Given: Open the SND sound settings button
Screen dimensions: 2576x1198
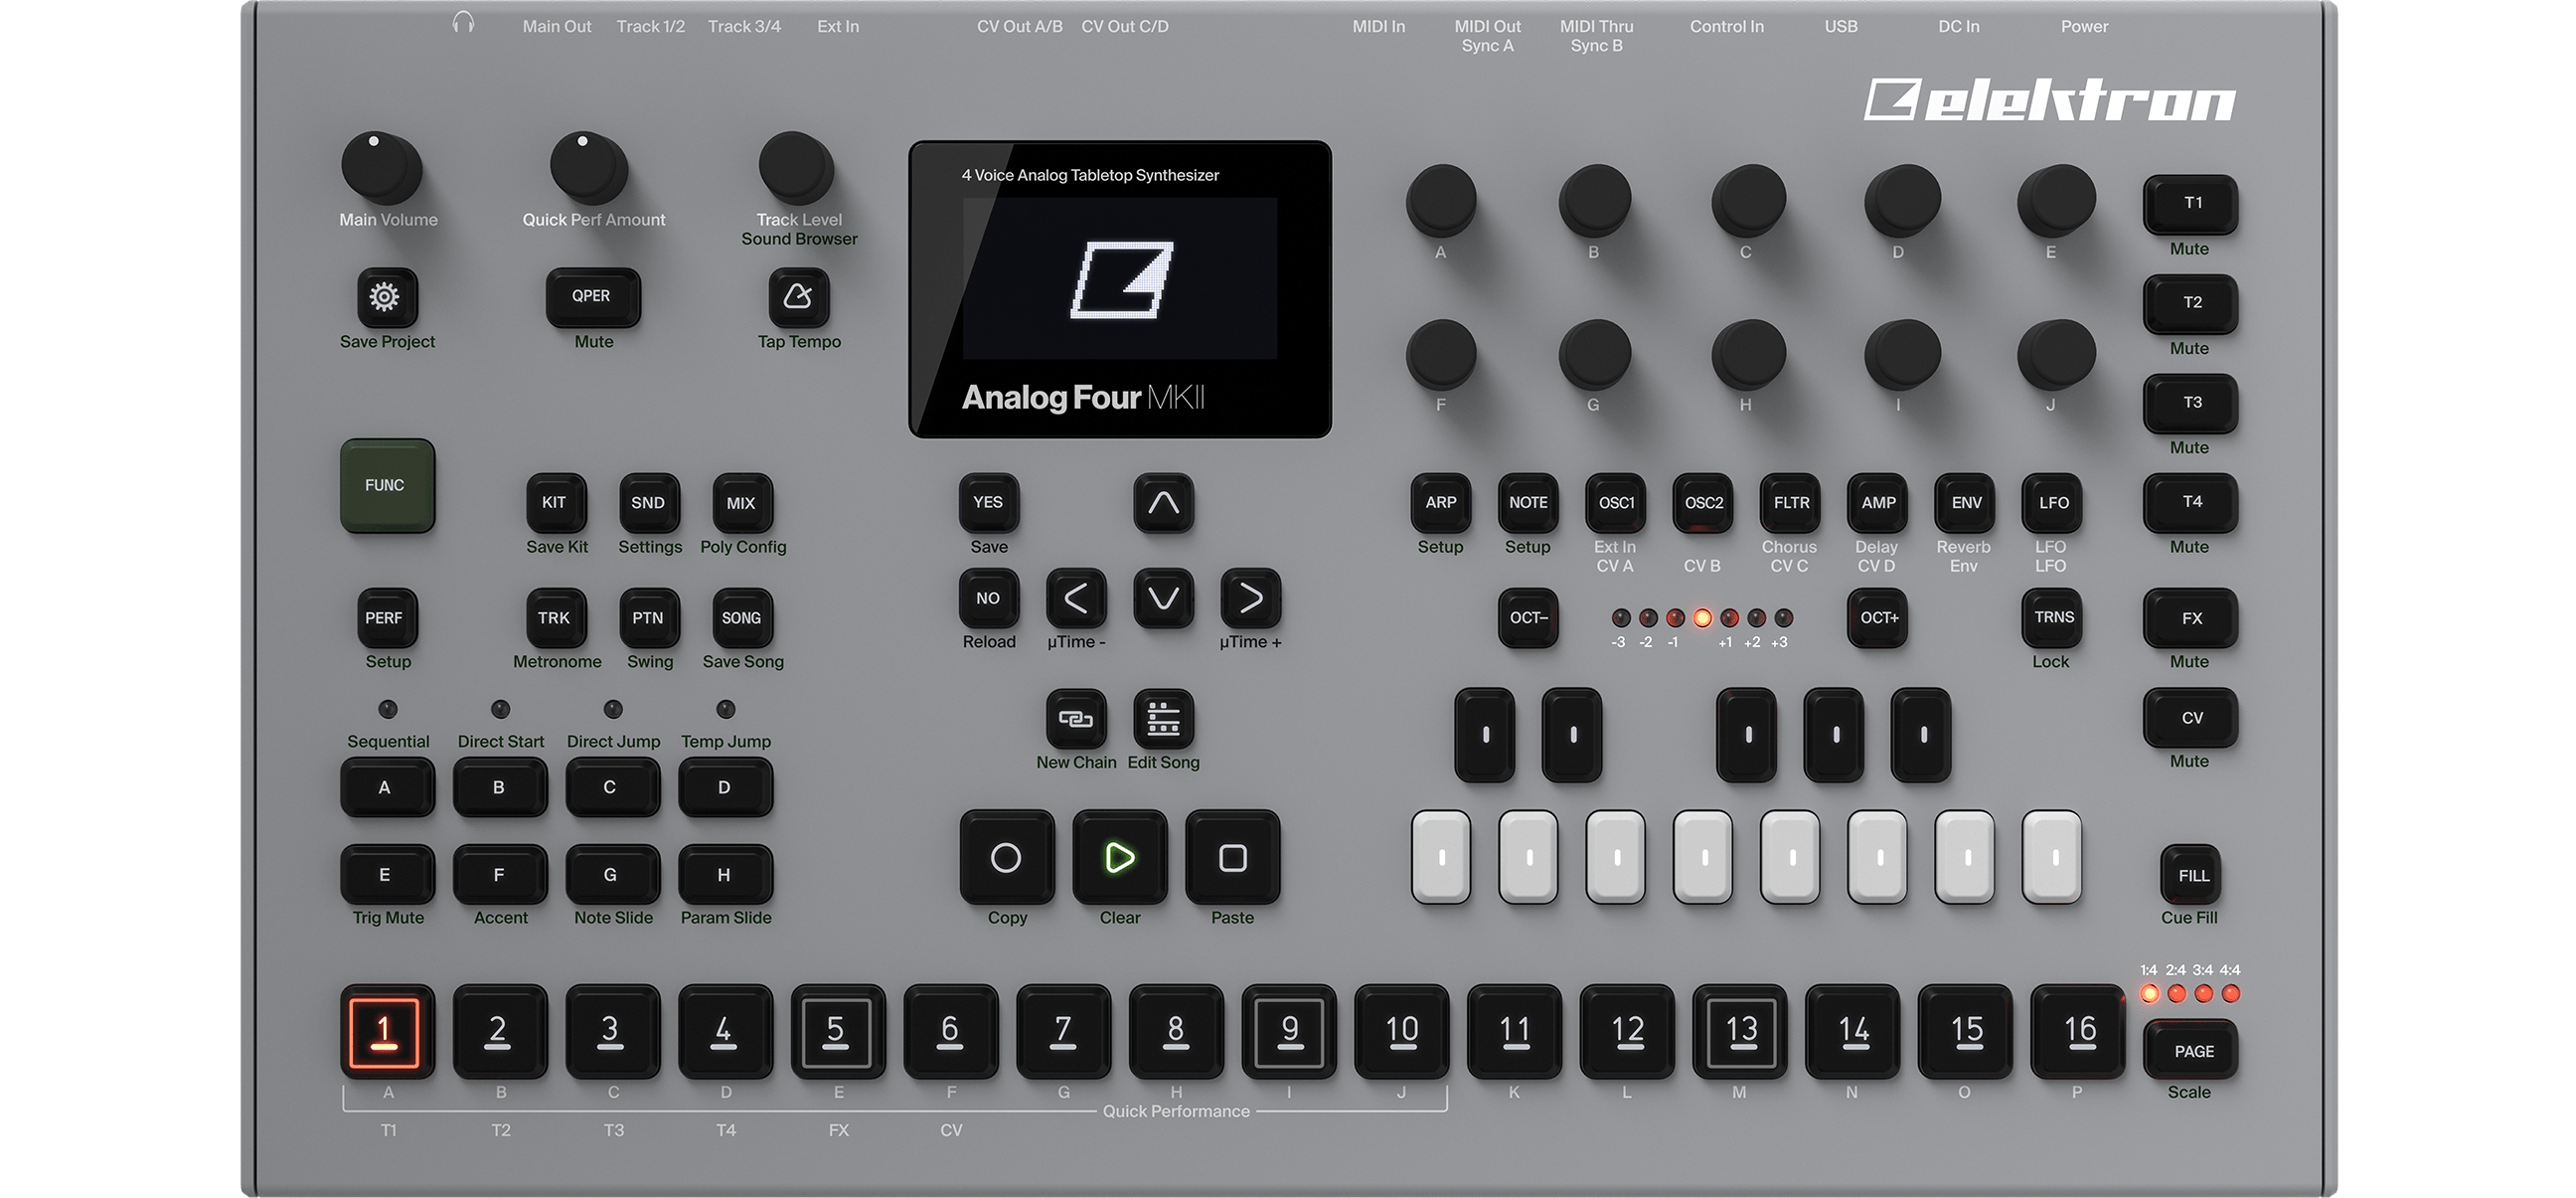Looking at the screenshot, I should coord(648,503).
